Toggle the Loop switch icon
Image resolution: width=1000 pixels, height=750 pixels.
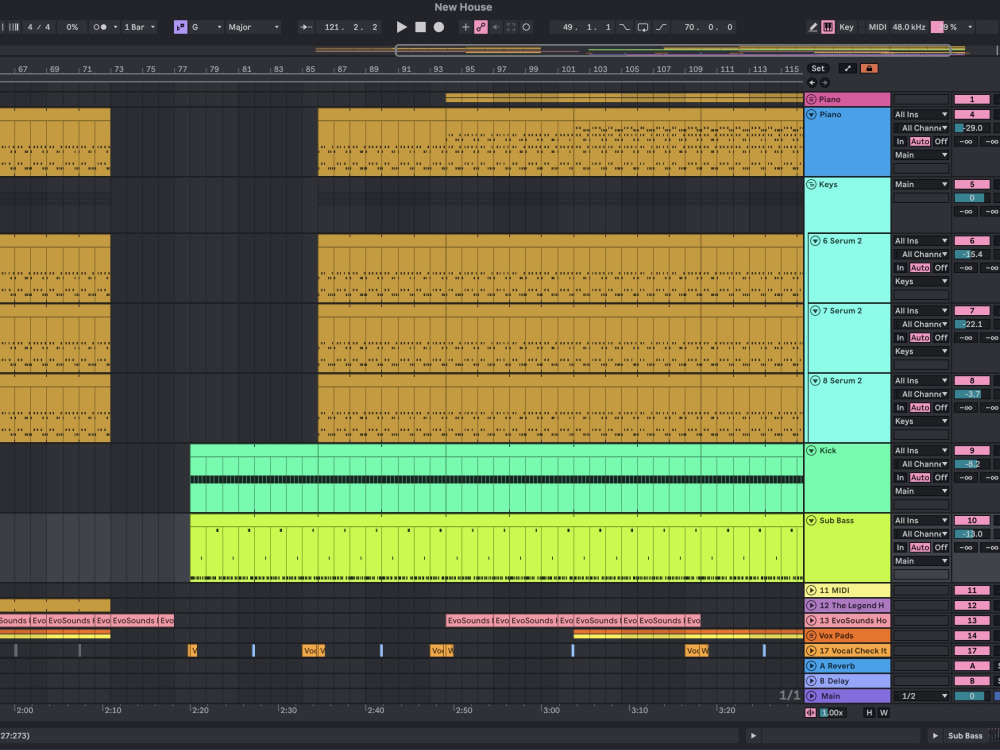click(643, 27)
